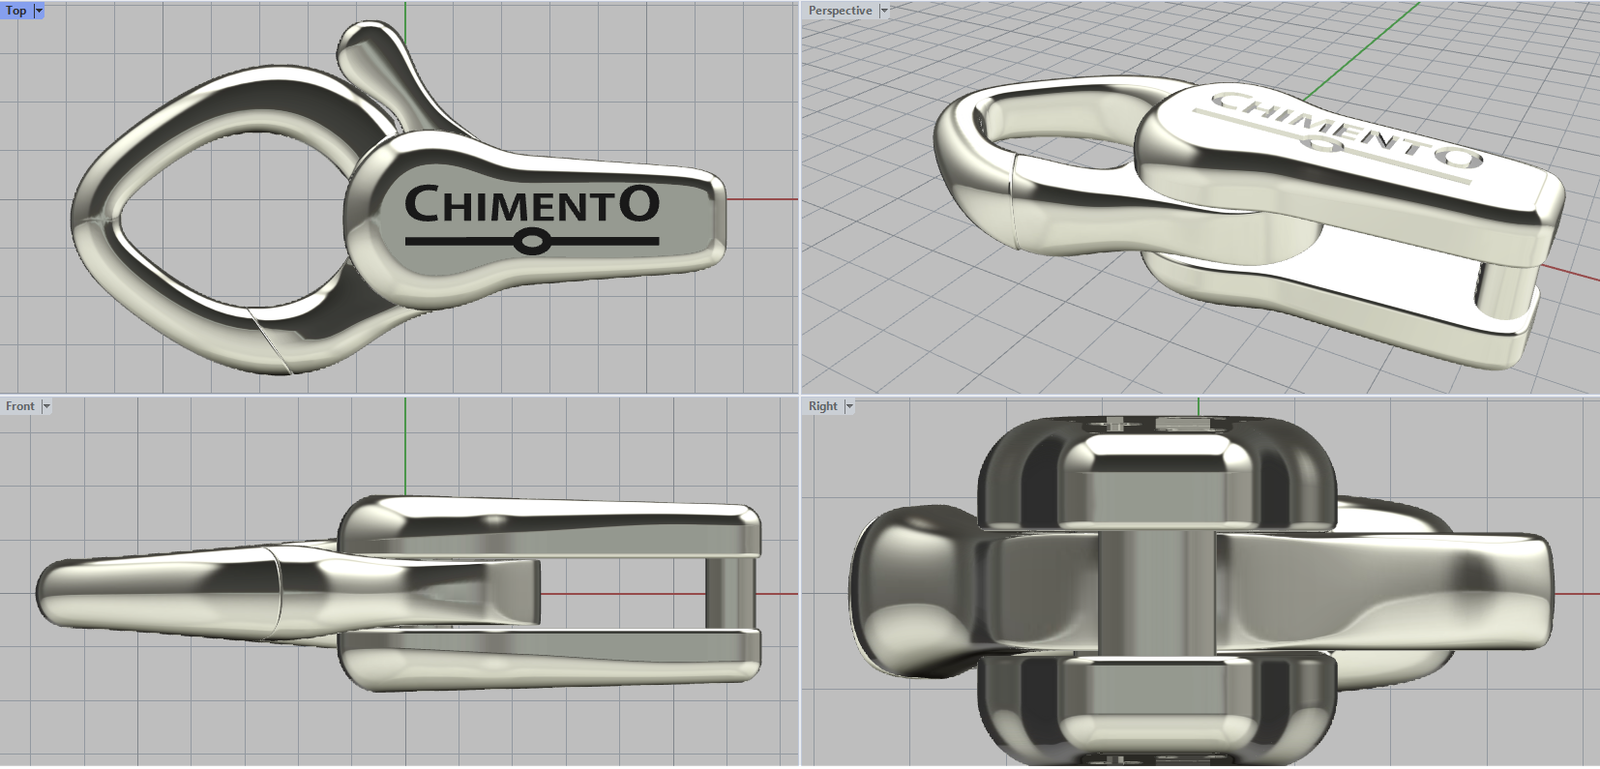Click the Perspective viewport title label
This screenshot has width=1600, height=769.
point(840,11)
